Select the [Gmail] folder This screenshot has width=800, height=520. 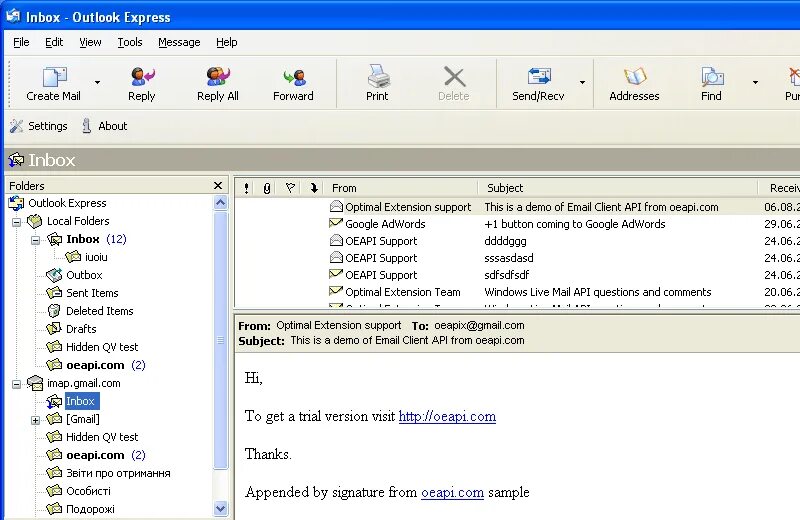pyautogui.click(x=83, y=419)
